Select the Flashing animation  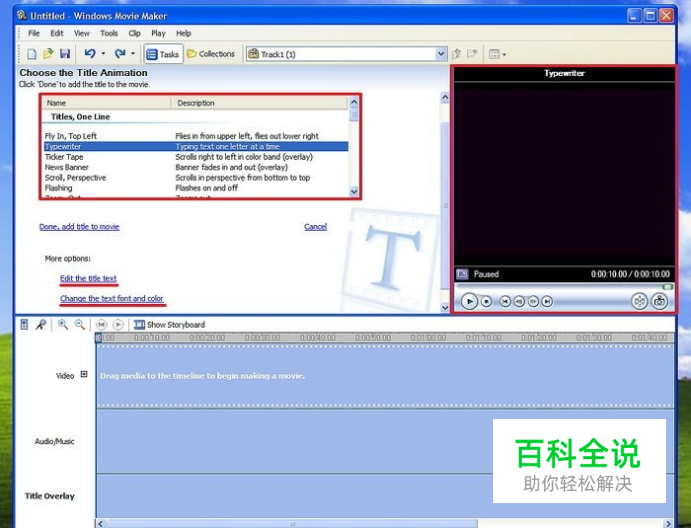(196, 188)
